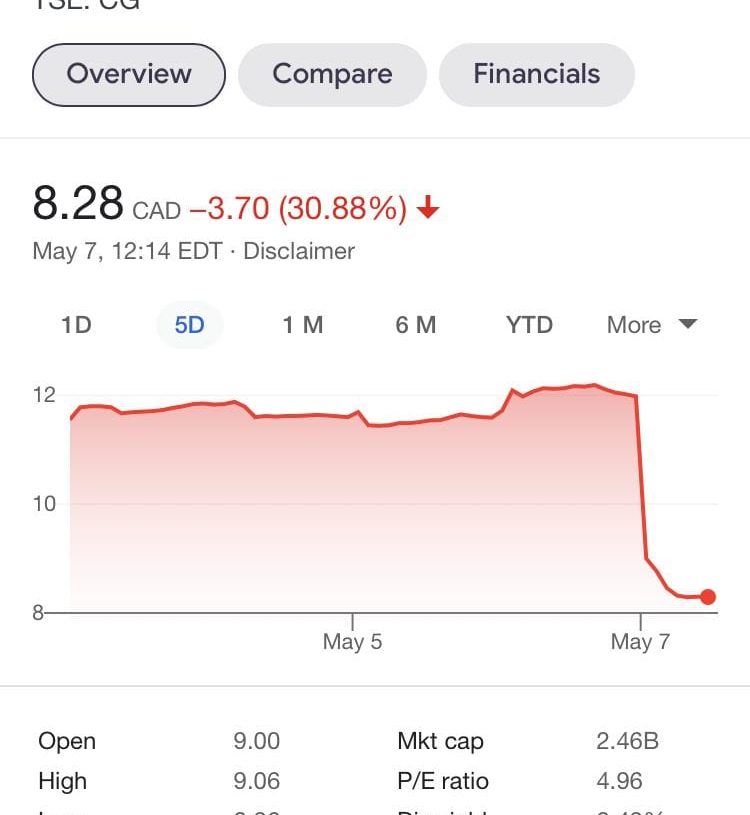Click the Open value 9.00

click(256, 741)
